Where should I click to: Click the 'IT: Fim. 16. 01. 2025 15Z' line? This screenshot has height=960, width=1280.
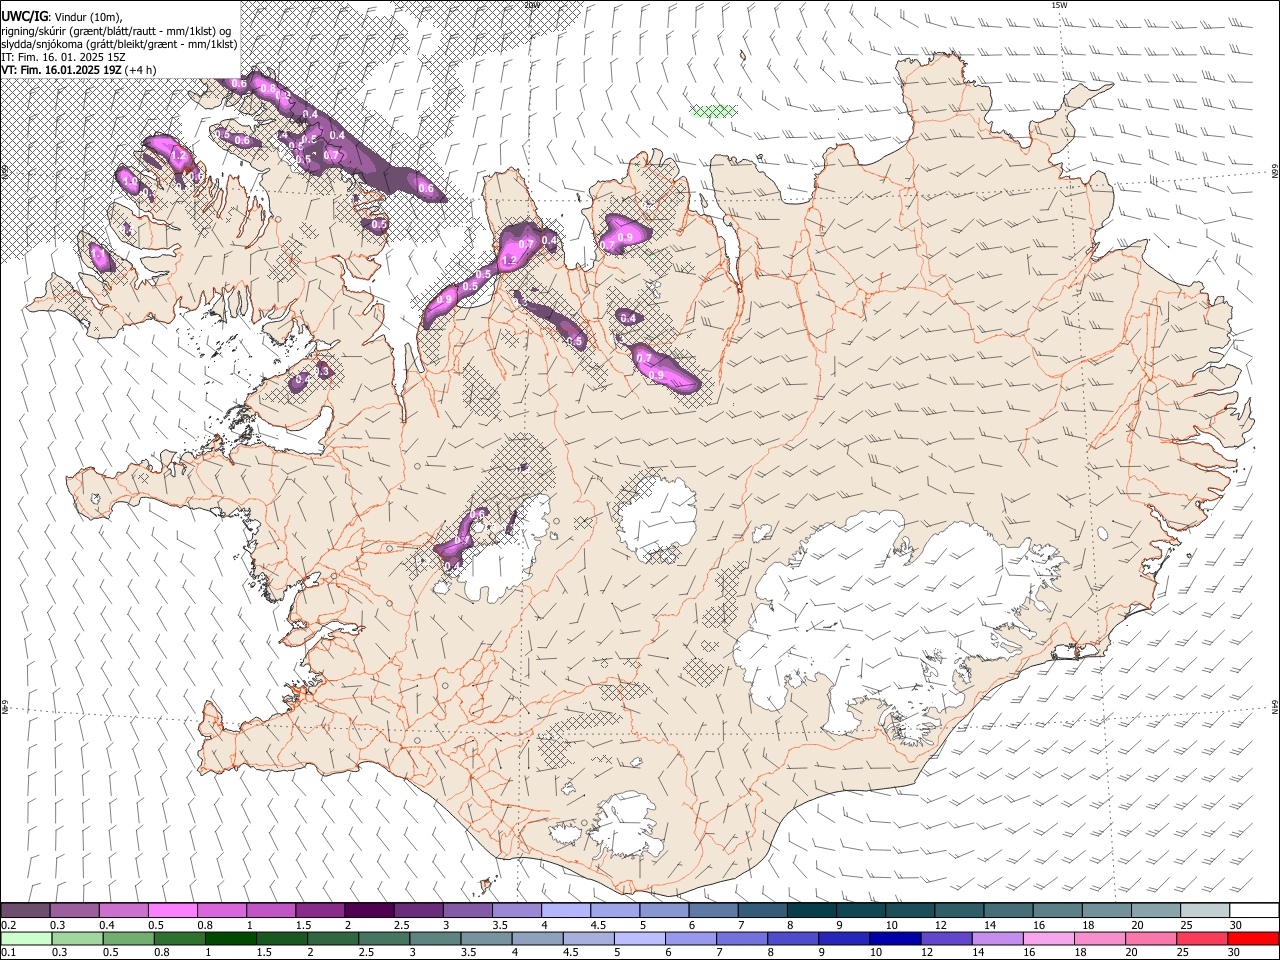click(x=63, y=58)
